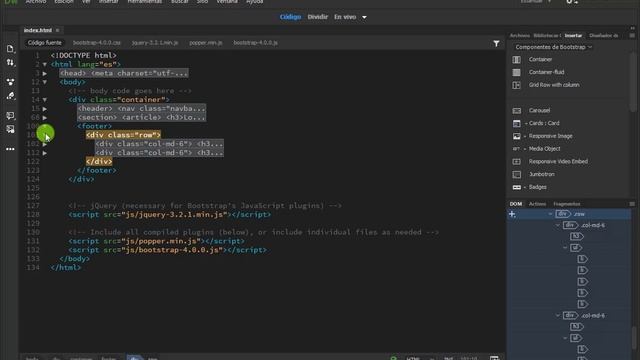Switch to the index.html document tab
The height and width of the screenshot is (360, 640).
click(38, 30)
